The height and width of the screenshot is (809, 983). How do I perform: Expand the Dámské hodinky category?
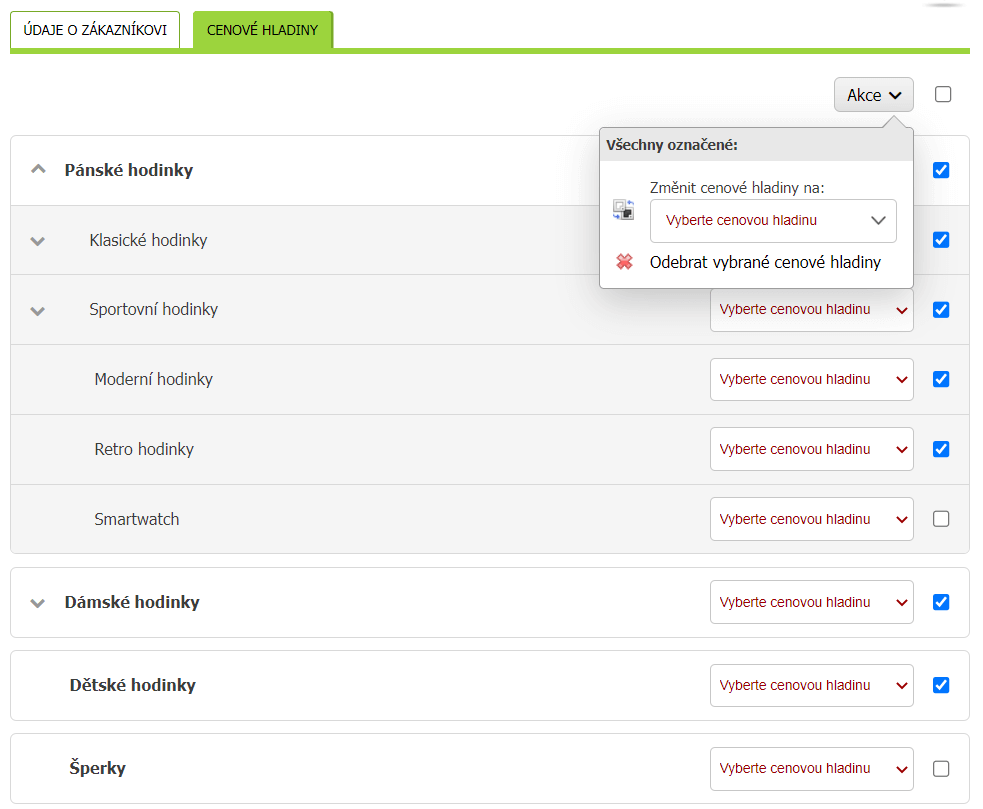tap(38, 603)
